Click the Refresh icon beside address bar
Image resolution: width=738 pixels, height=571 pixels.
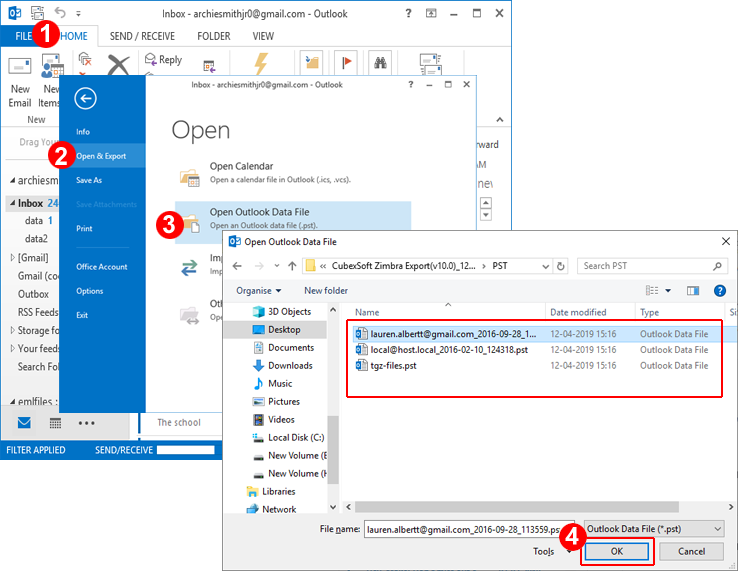coord(561,266)
